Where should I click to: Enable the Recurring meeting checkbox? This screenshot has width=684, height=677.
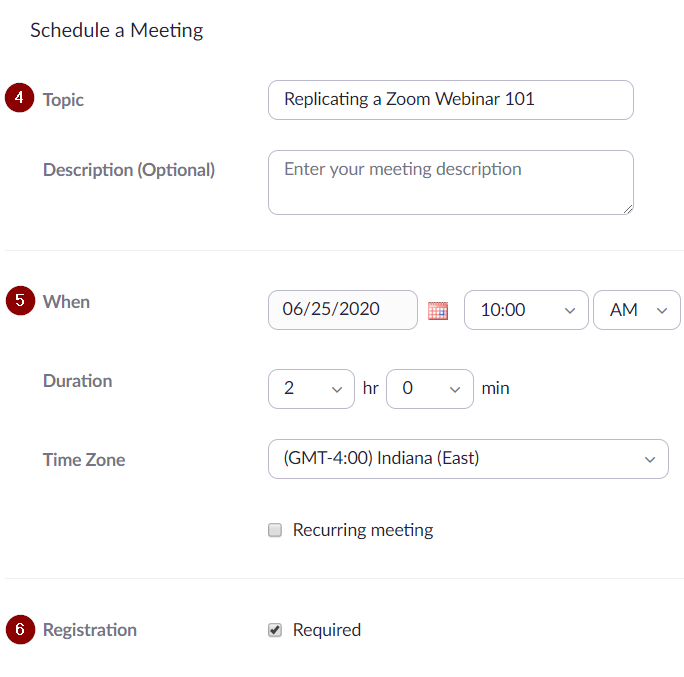pos(275,530)
